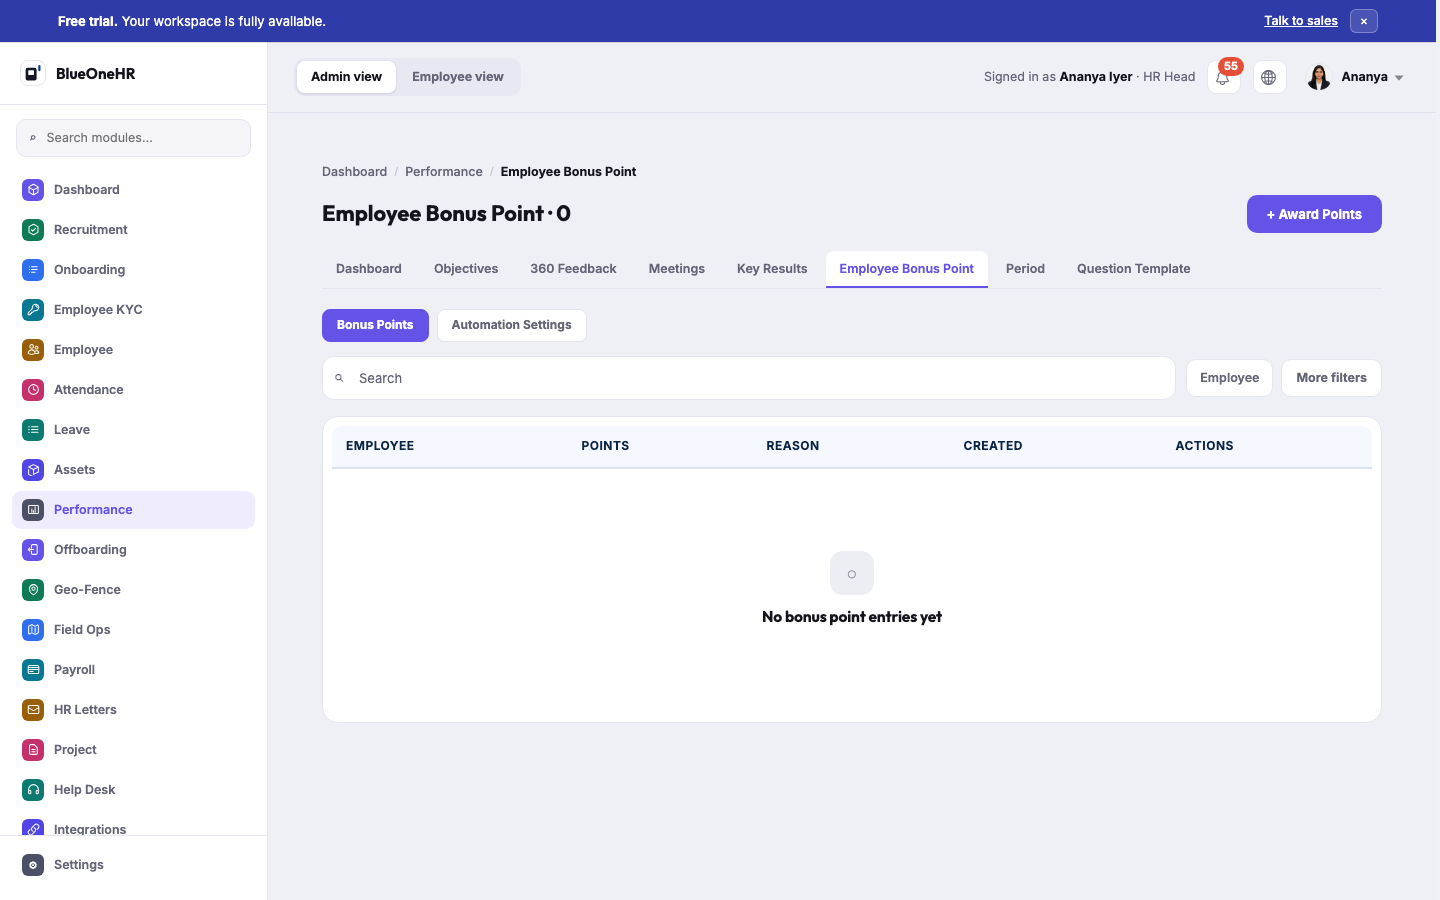This screenshot has height=900, width=1440.
Task: Open the Employee module icon
Action: 33,349
